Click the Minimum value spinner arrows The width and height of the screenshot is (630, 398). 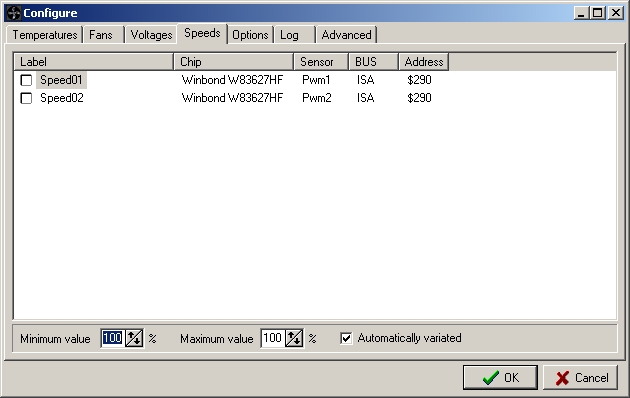134,338
